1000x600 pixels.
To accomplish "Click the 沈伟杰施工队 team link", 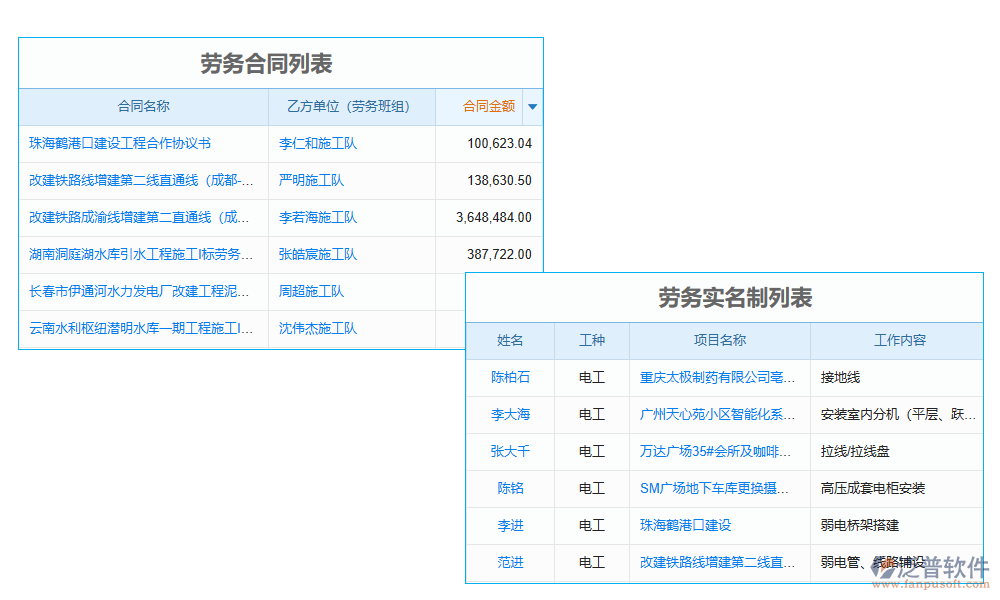I will (x=317, y=329).
